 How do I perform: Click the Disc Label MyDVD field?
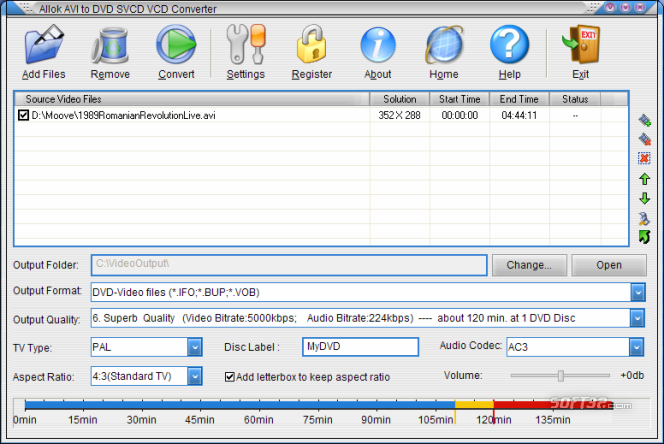(360, 347)
